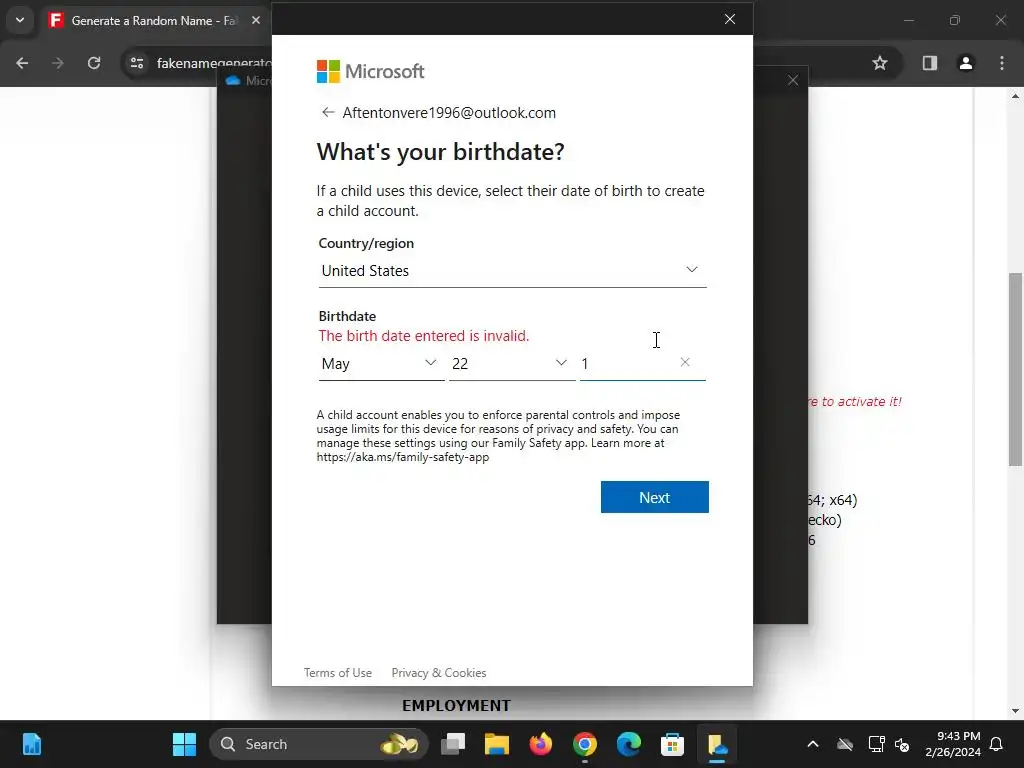The image size is (1024, 768).
Task: Open the birth day dropdown showing 22
Action: click(x=511, y=364)
